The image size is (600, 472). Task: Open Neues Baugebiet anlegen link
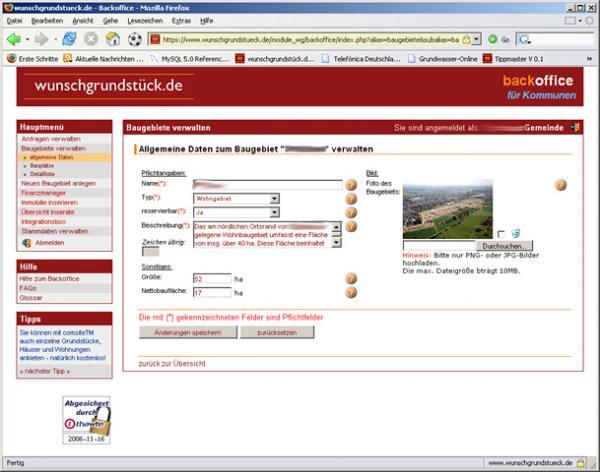58,183
